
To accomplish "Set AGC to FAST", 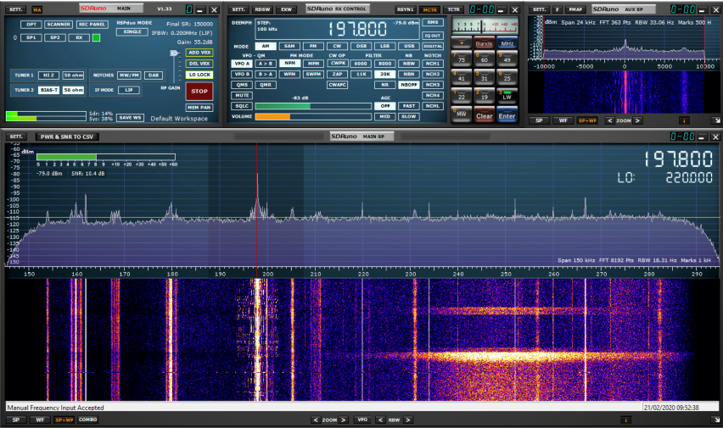I will 409,106.
